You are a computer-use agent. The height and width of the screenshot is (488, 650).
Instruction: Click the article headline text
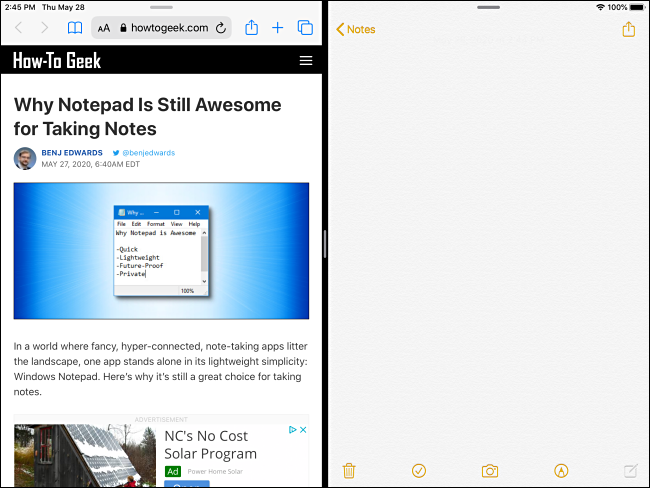tap(147, 117)
